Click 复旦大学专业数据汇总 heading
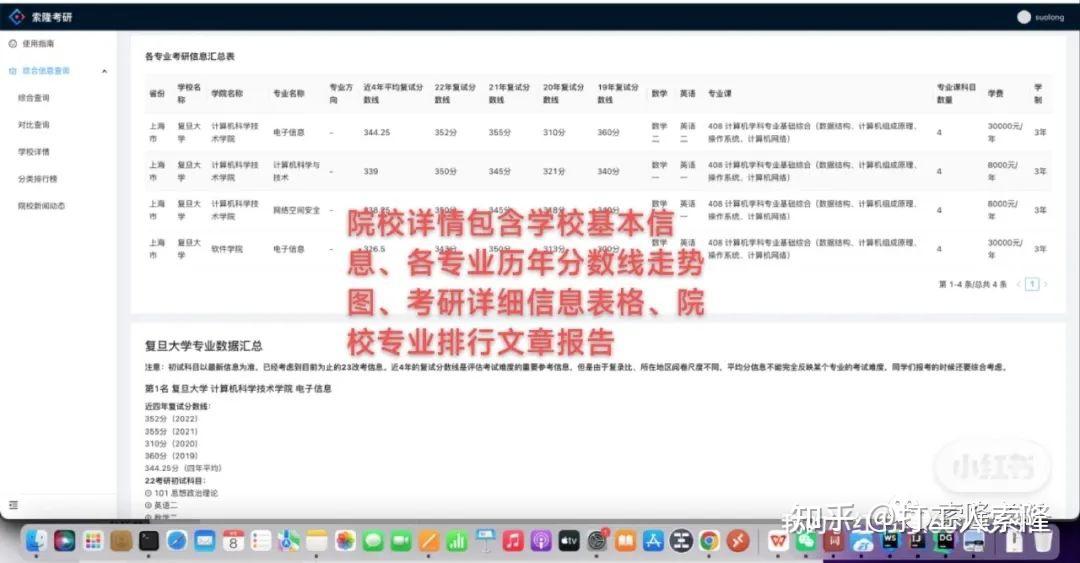This screenshot has width=1080, height=563. tap(203, 346)
